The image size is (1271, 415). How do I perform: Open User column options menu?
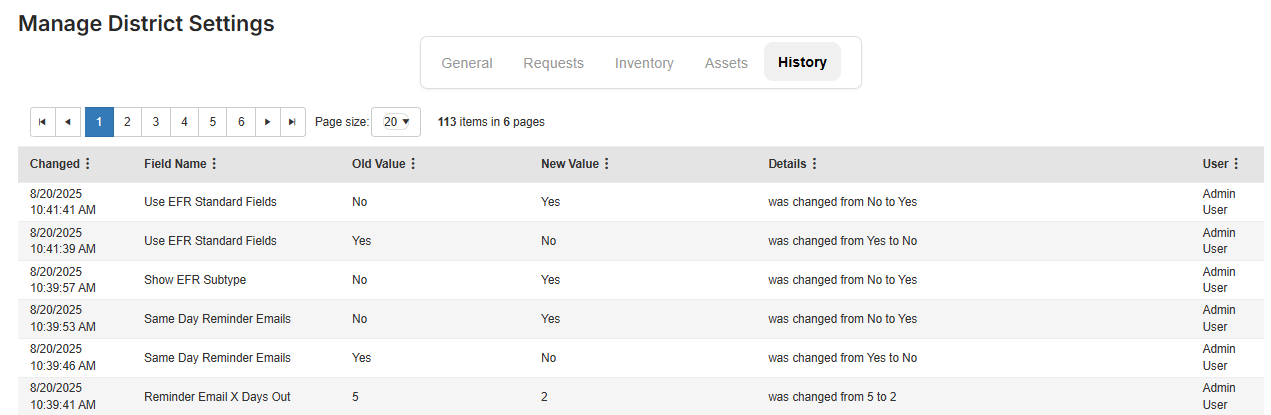[x=1236, y=164]
